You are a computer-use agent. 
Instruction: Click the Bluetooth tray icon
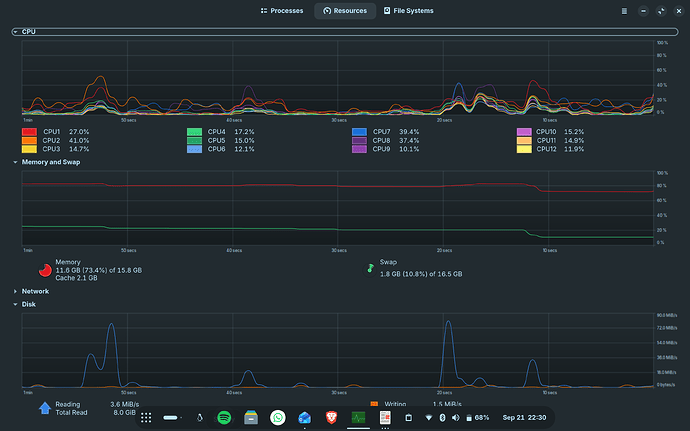(443, 417)
